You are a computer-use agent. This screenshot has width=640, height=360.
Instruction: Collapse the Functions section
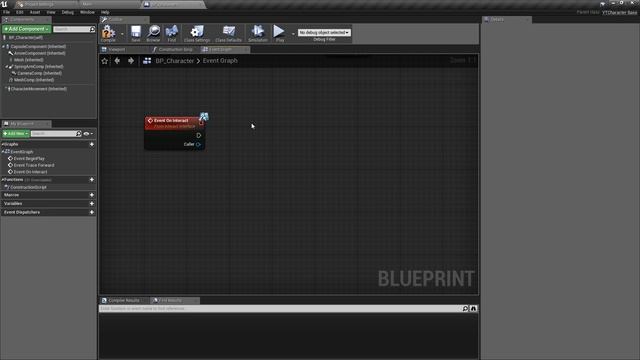point(2,180)
